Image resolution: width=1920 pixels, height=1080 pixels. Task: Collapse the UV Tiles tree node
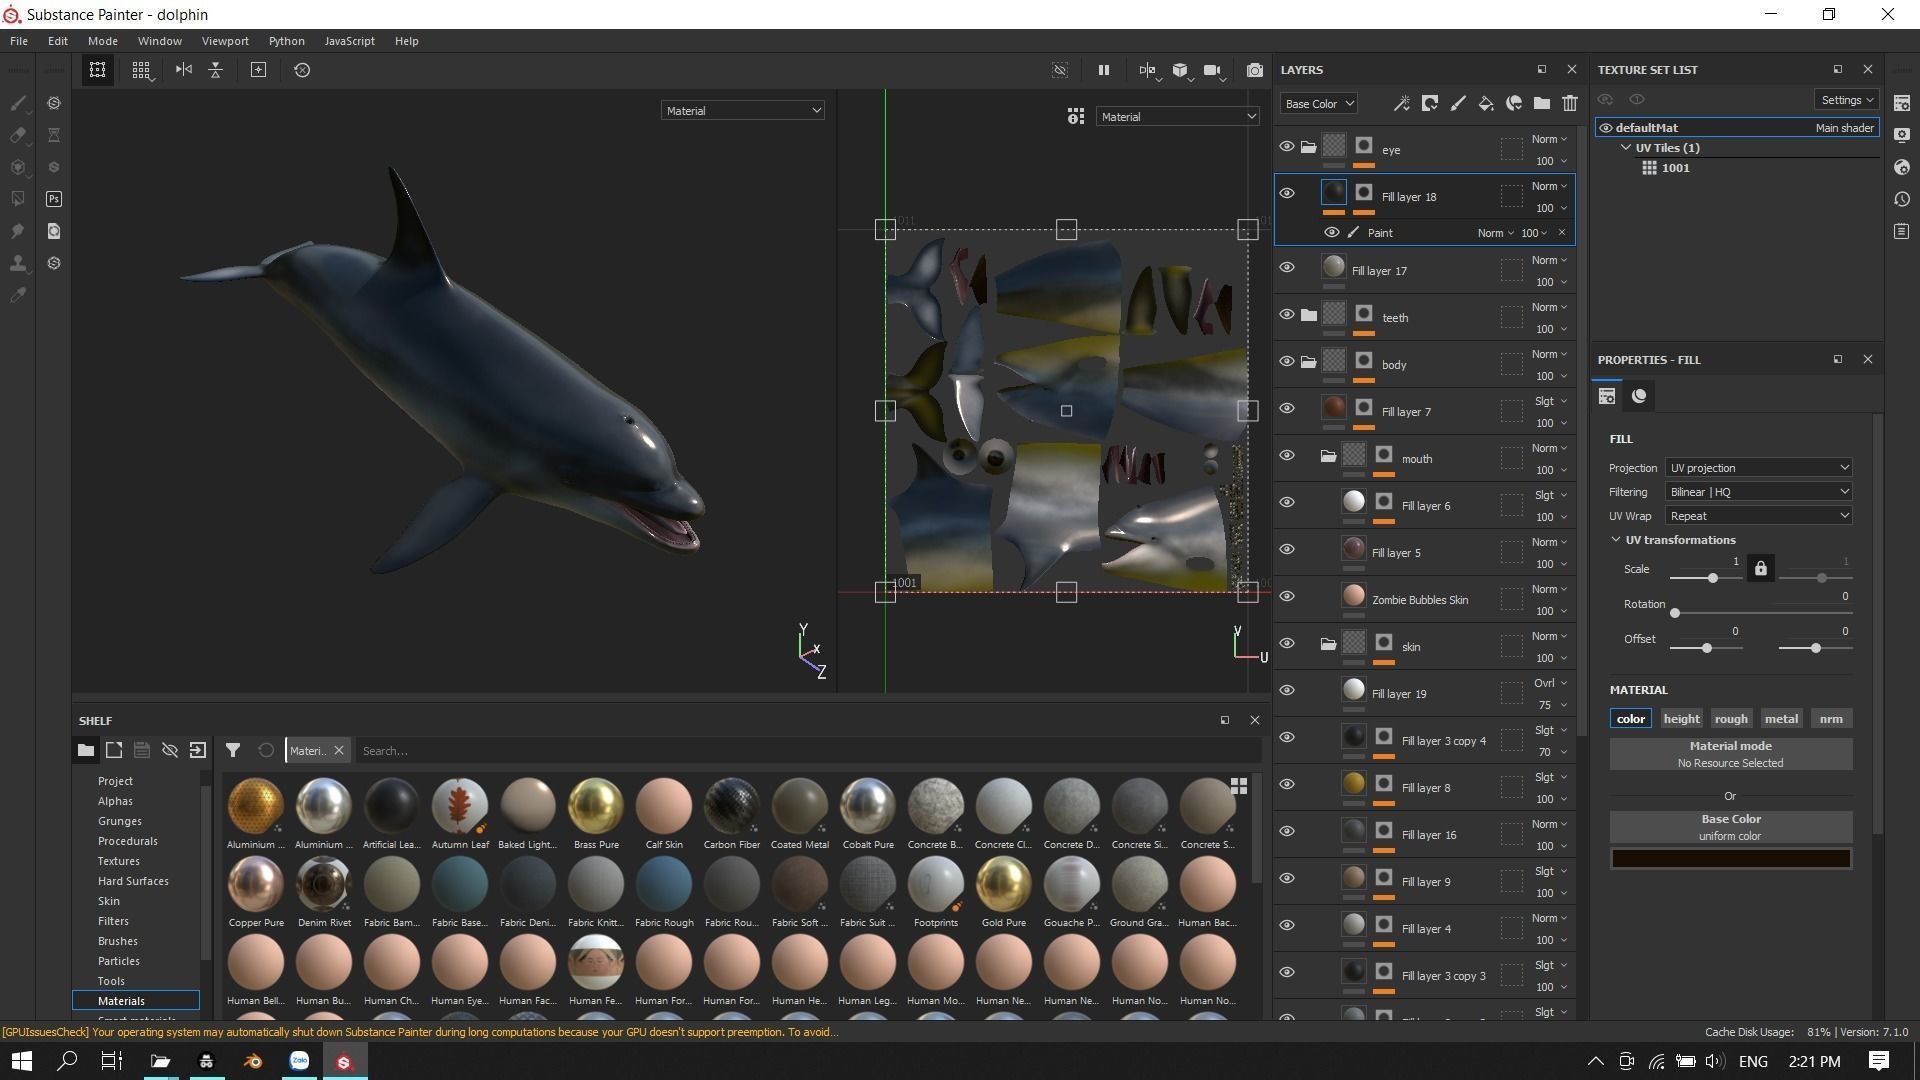pos(1626,148)
